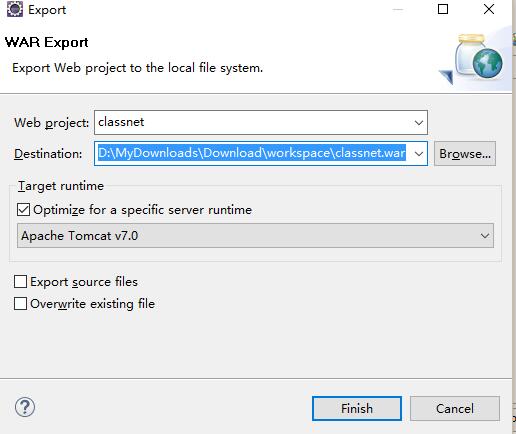Click the Browse... button

[x=465, y=154]
